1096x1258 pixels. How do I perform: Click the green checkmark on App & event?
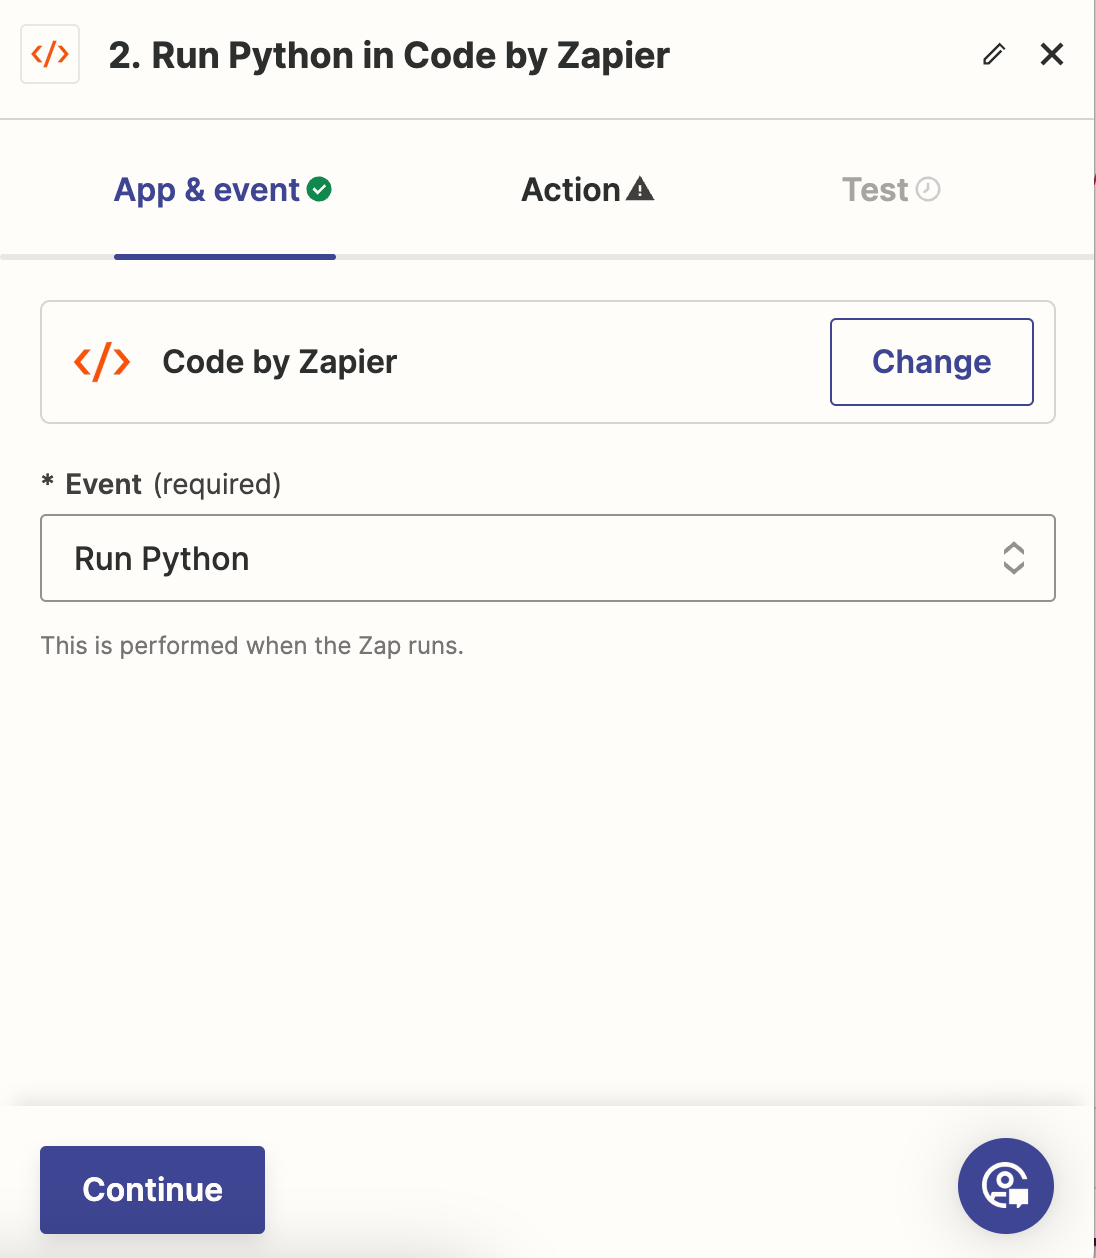[x=319, y=189]
